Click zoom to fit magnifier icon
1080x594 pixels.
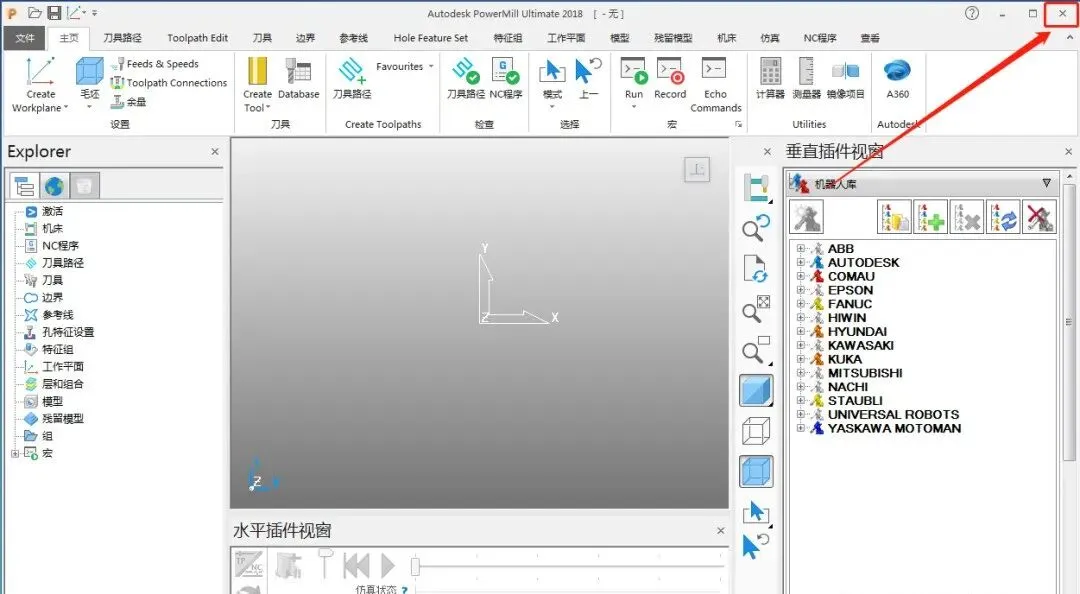click(x=756, y=311)
